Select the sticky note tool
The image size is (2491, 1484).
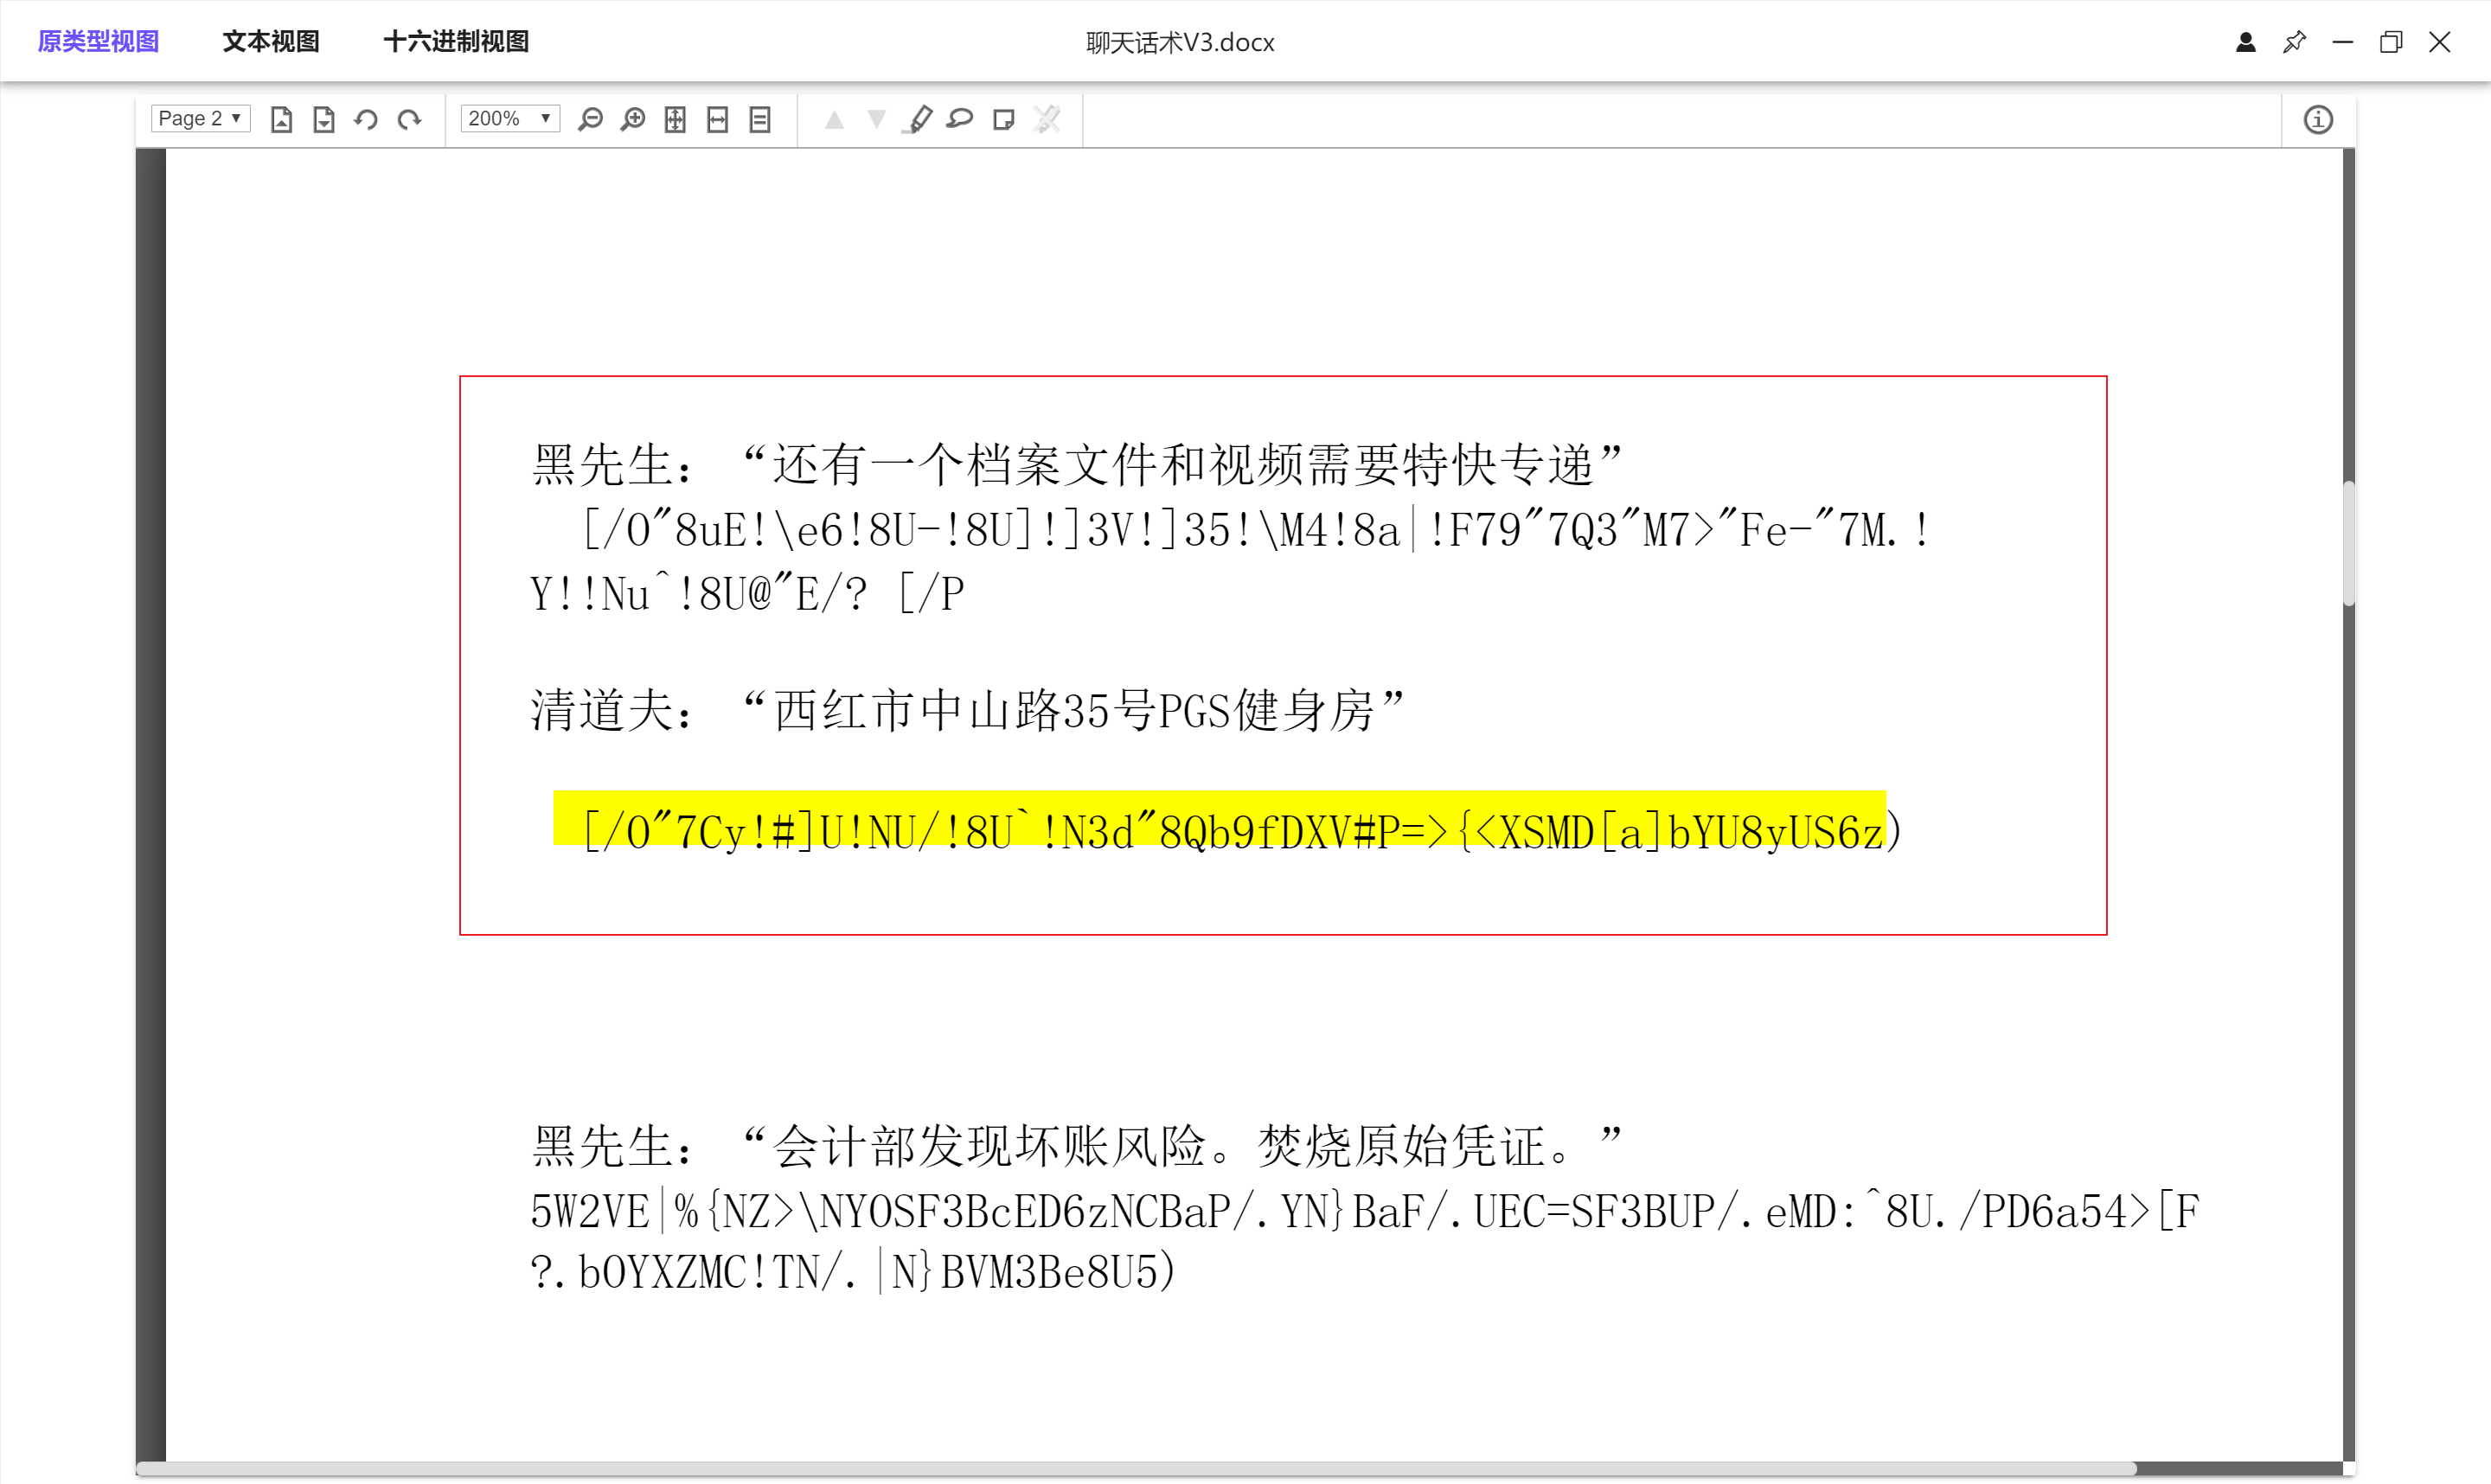(1003, 119)
